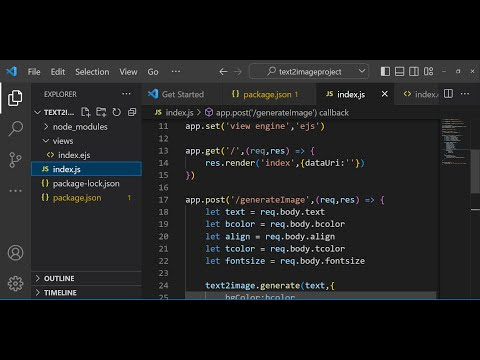Open package.json in the file tree
Viewport: 480px width, 360px height.
[87, 198]
